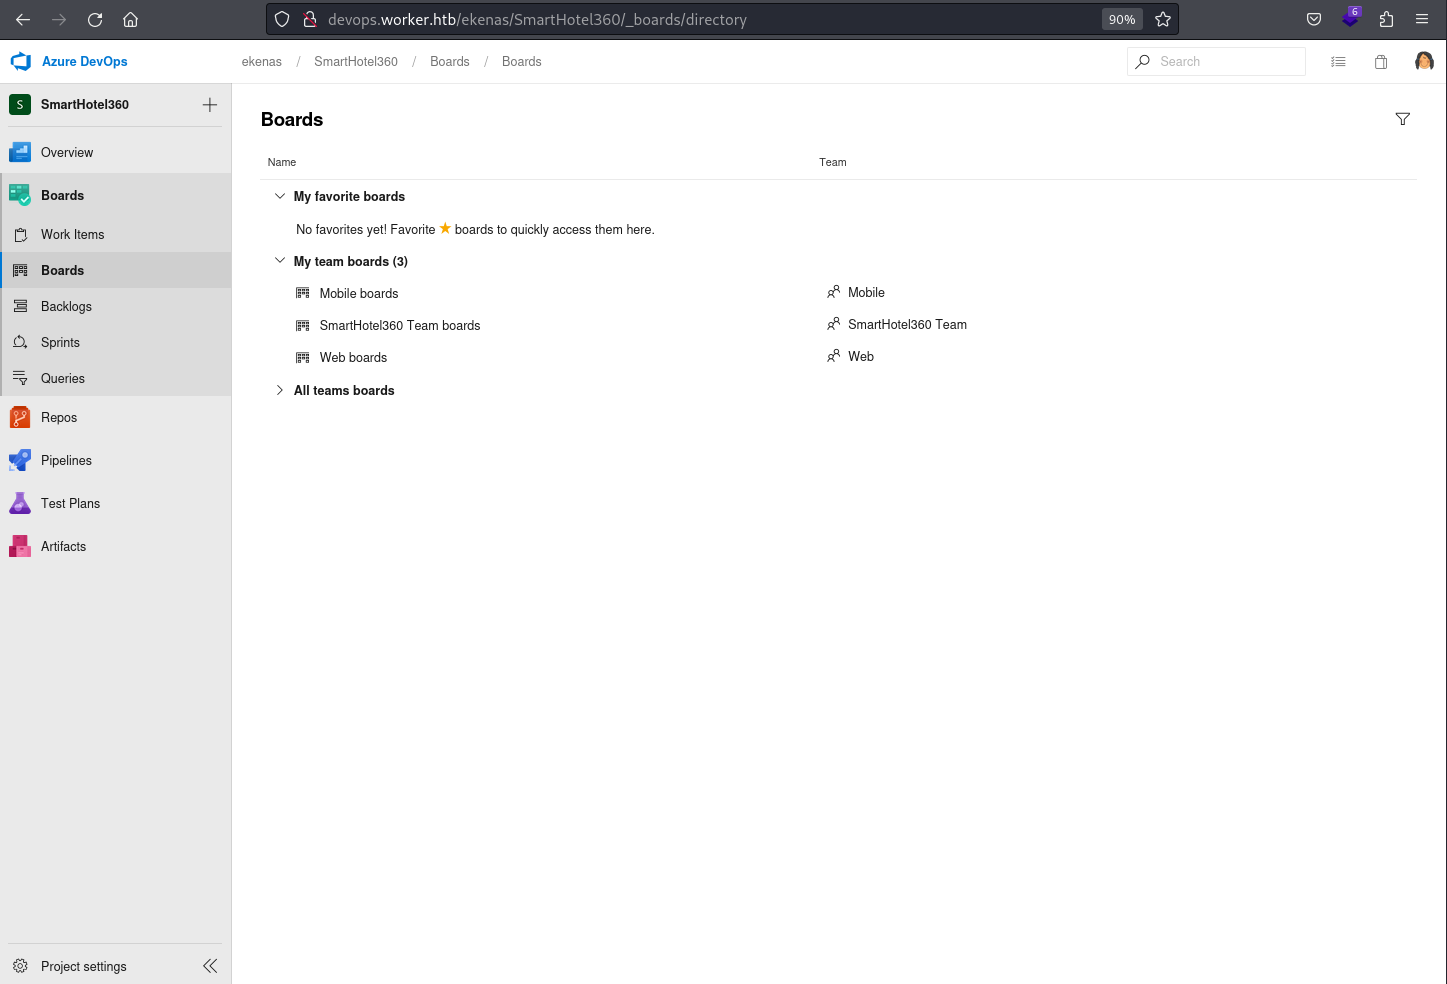This screenshot has width=1447, height=984.
Task: Open Web boards link
Action: pos(353,357)
